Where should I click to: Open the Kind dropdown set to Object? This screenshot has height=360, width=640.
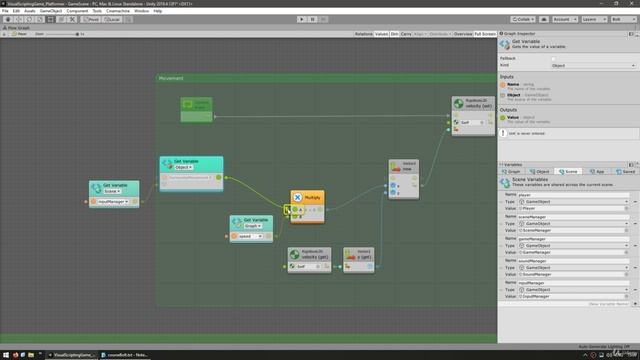593,66
